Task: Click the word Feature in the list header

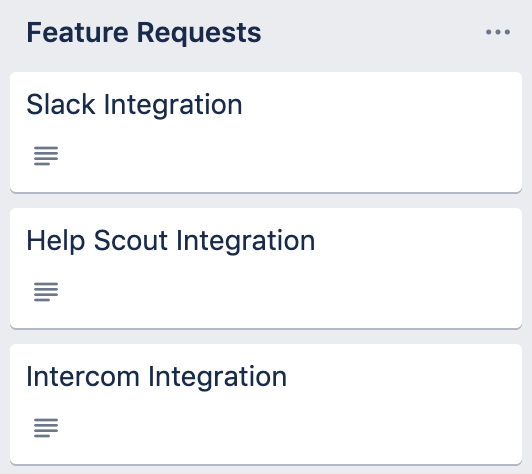Action: pos(78,33)
